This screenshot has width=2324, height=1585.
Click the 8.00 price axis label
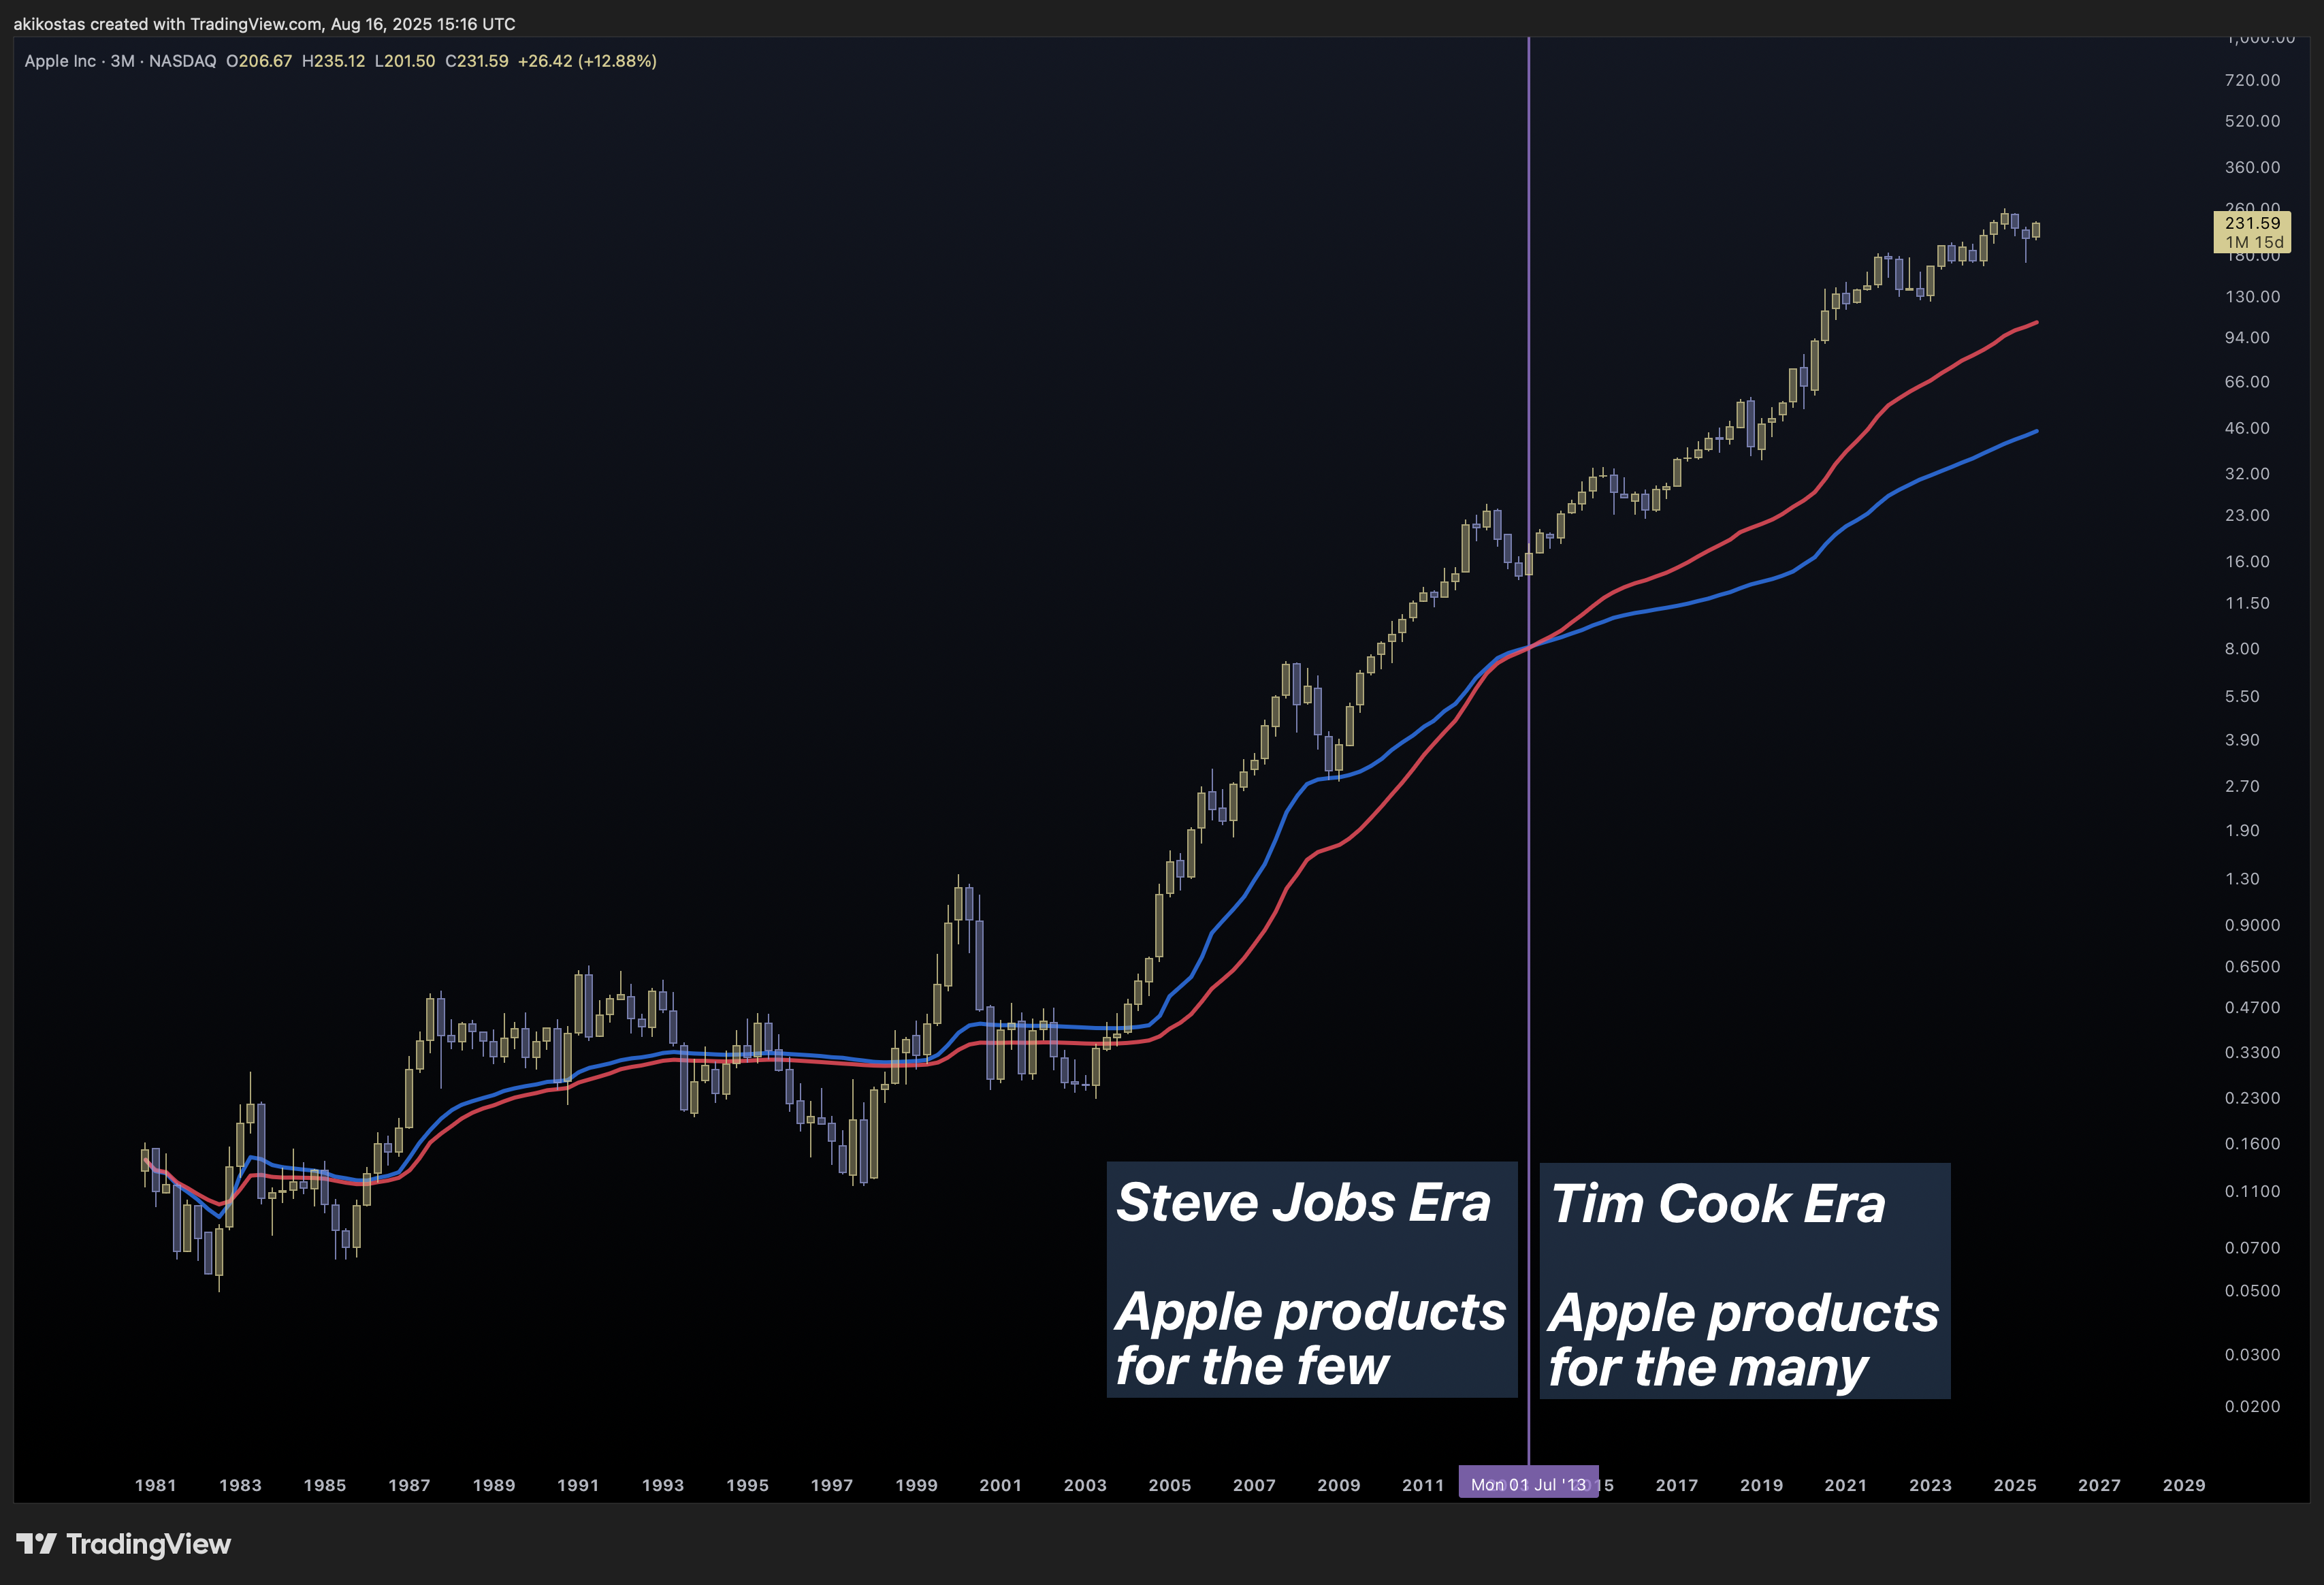[2242, 649]
